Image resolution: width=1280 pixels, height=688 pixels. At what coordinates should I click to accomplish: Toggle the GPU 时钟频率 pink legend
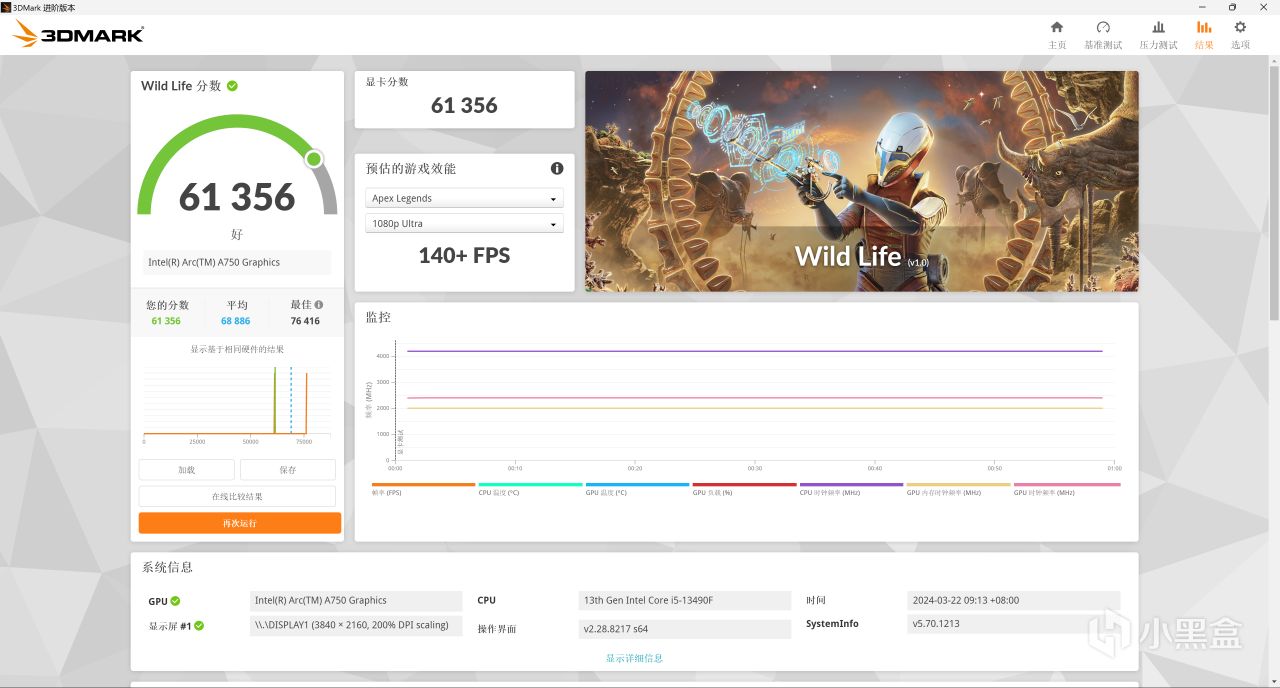click(1066, 489)
